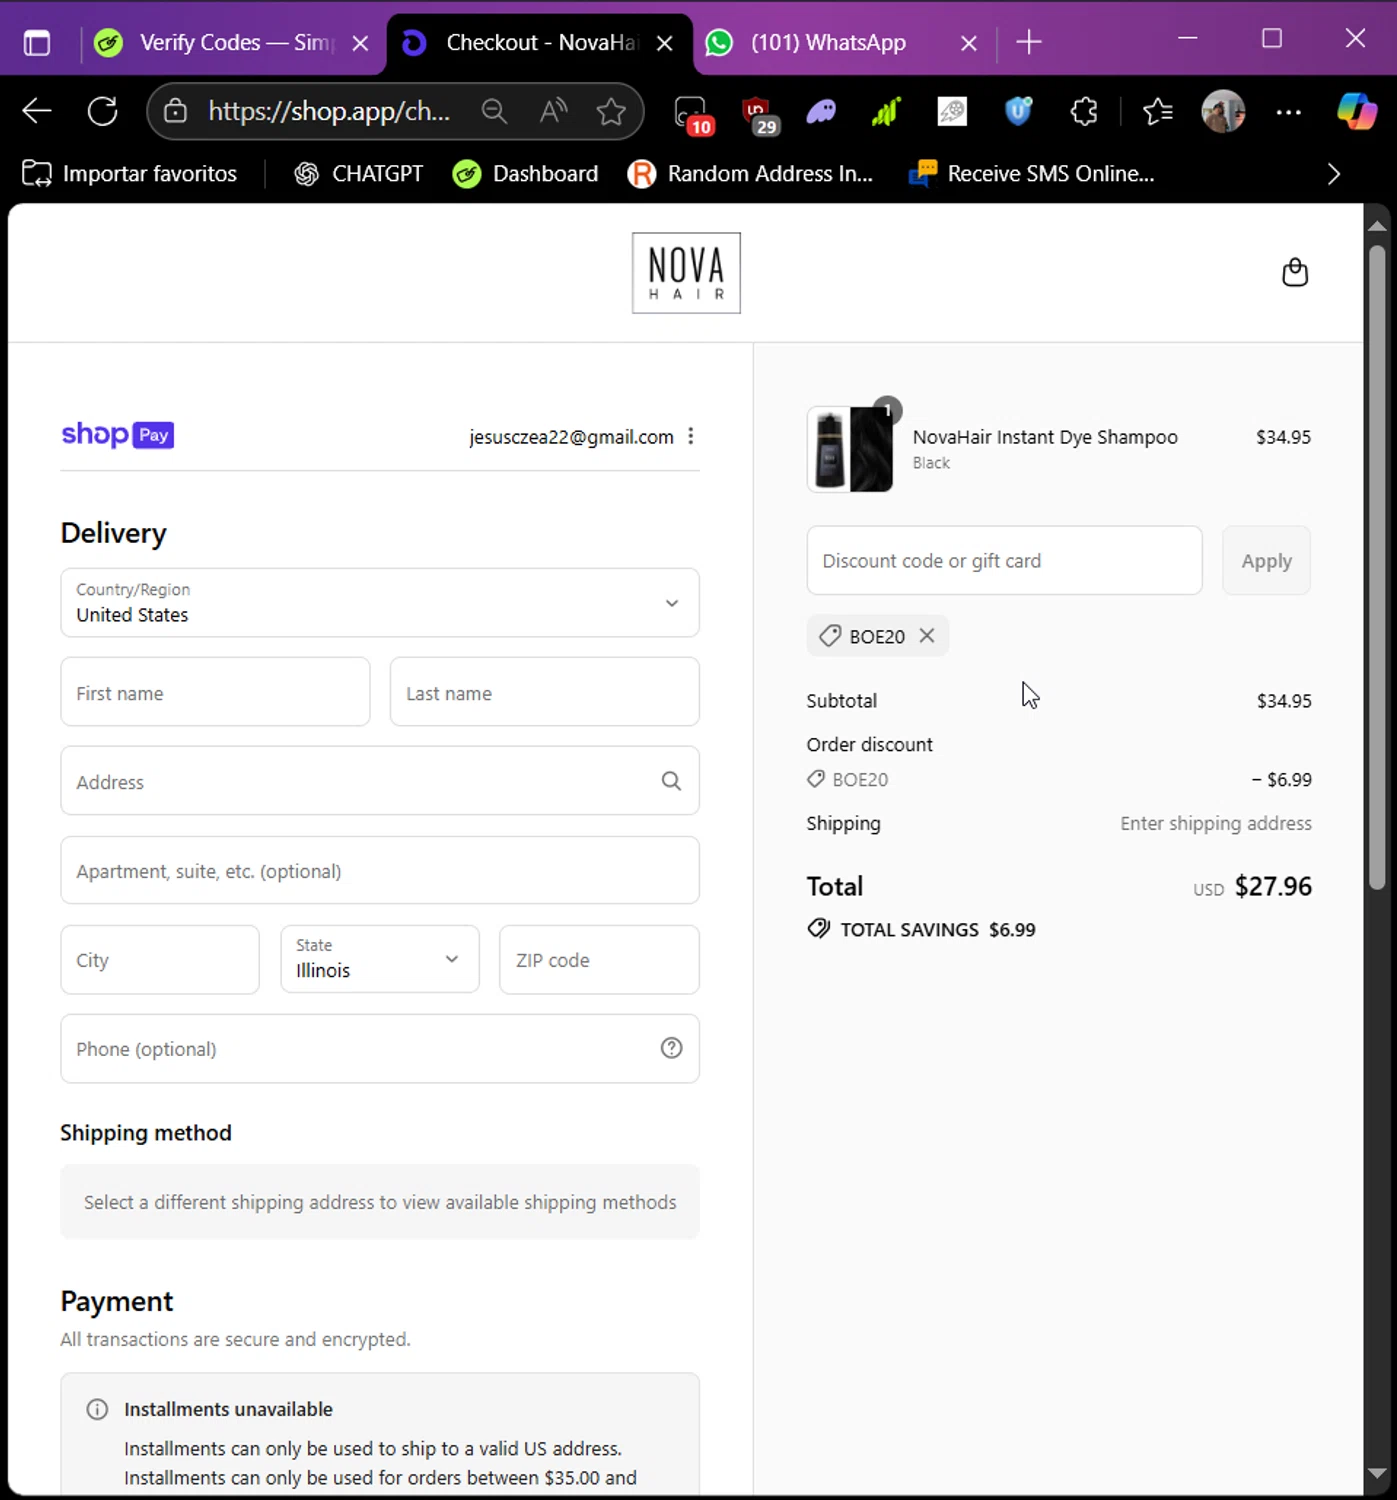
Task: Click the email jesusczea22@gmail.com
Action: pos(571,437)
